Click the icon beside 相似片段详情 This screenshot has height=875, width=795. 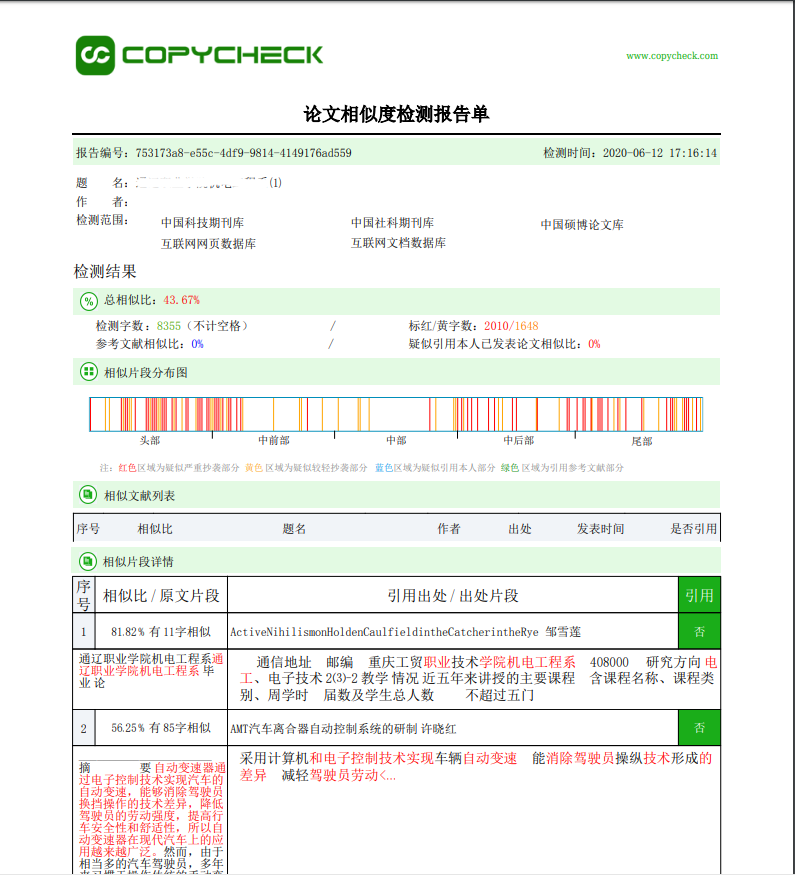pos(88,562)
